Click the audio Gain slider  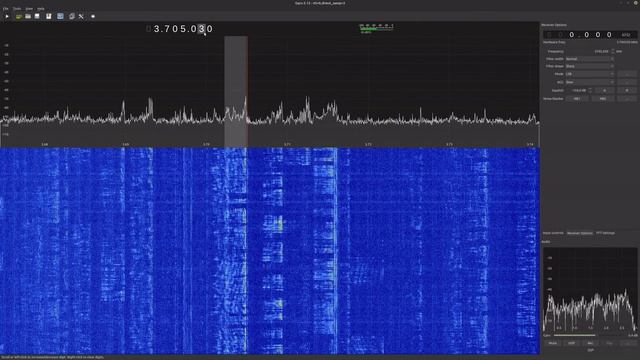[x=591, y=336]
